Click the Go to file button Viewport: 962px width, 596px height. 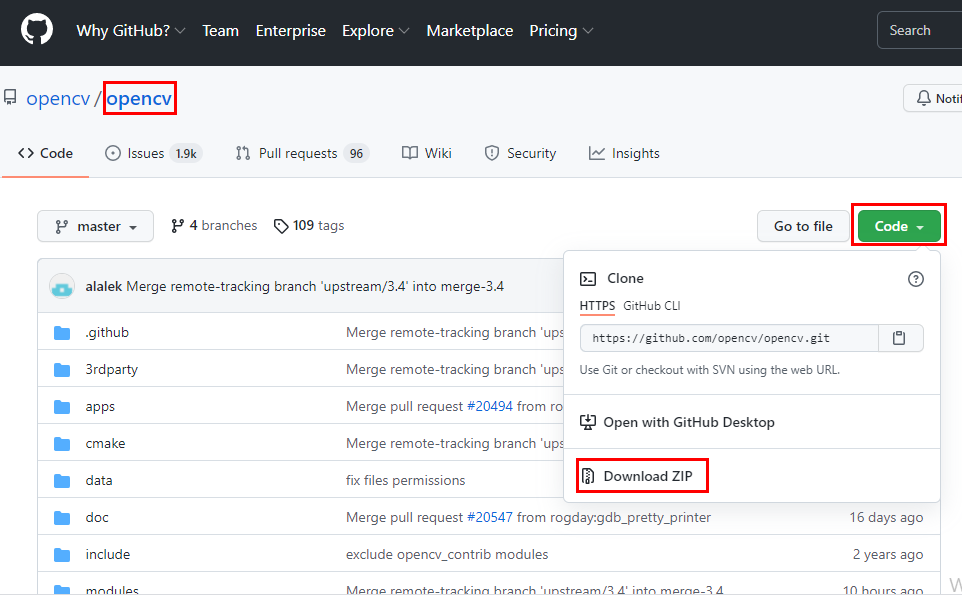803,226
